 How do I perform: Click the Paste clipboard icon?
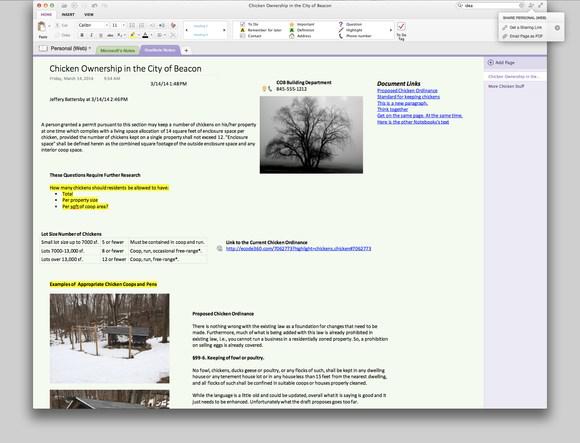(x=42, y=27)
